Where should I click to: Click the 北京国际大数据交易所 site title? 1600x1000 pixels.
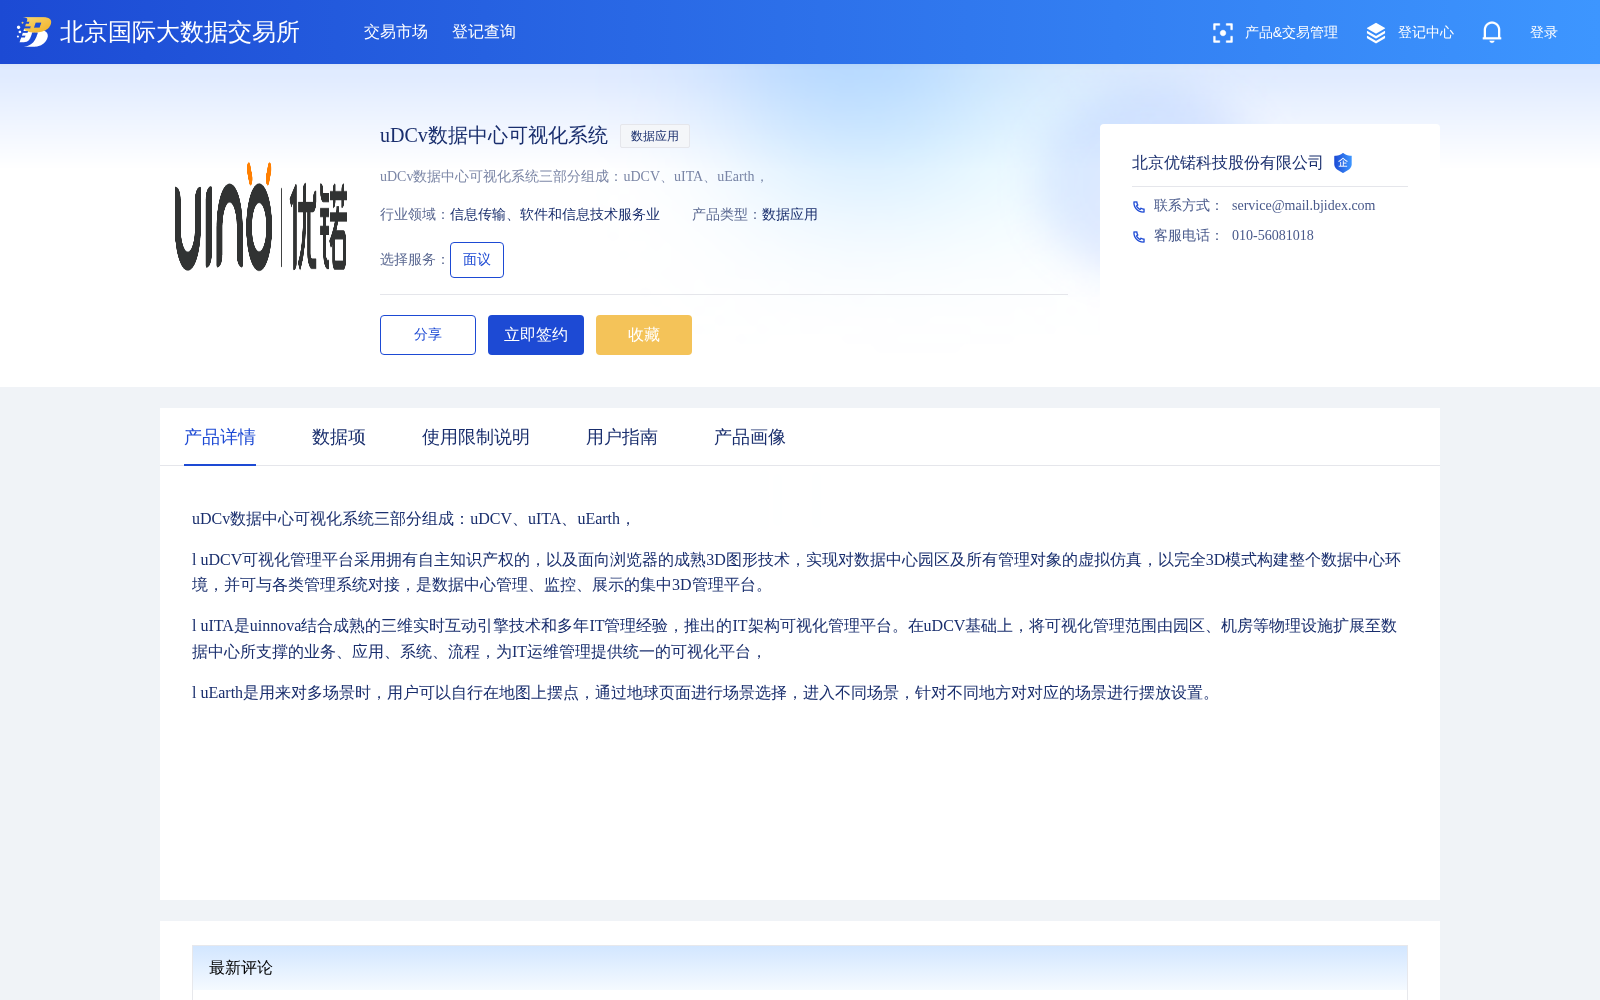point(180,32)
